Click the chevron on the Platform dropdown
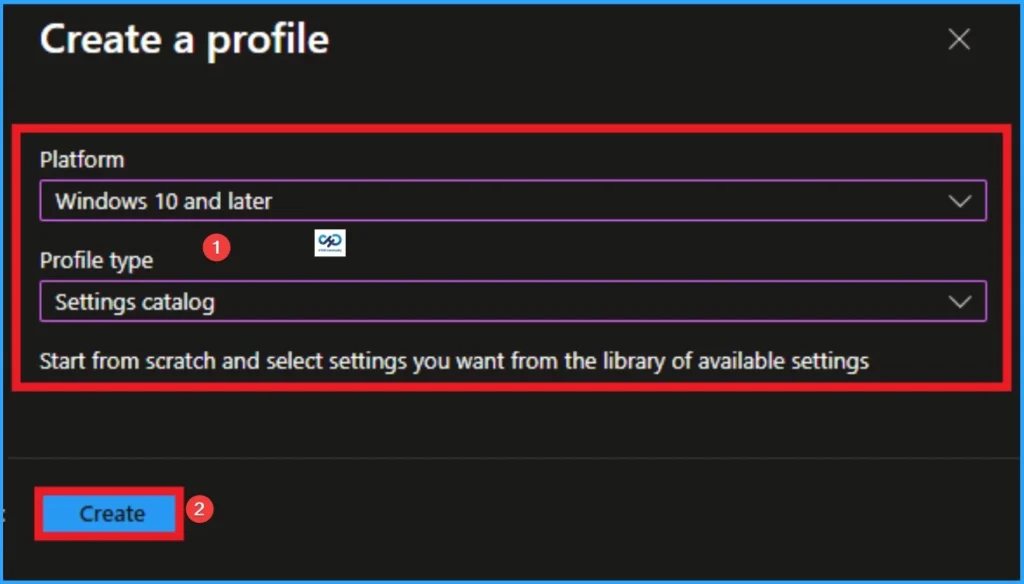 tap(959, 200)
